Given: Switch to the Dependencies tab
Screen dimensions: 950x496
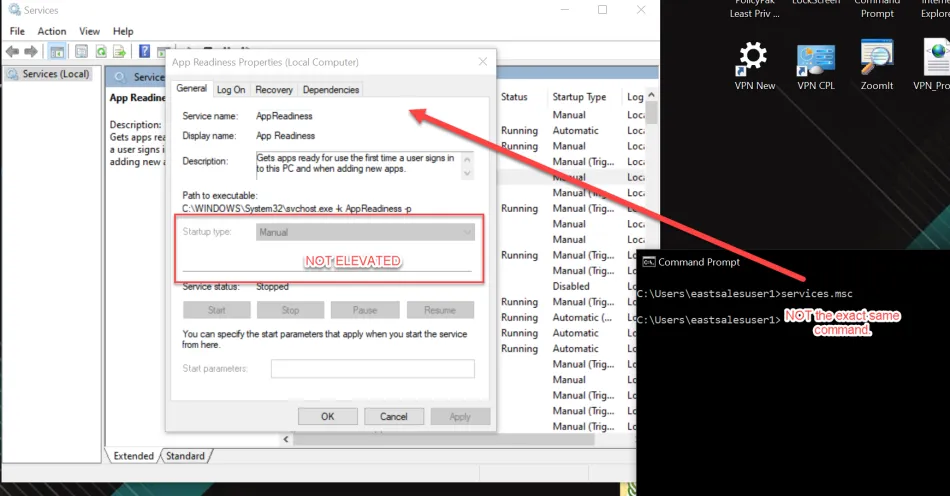Looking at the screenshot, I should pyautogui.click(x=331, y=90).
